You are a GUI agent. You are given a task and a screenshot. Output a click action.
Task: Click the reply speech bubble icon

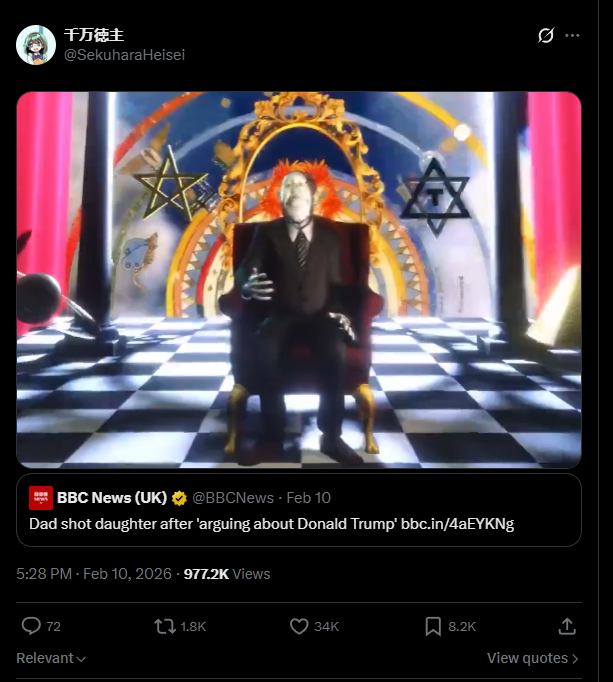(x=32, y=626)
